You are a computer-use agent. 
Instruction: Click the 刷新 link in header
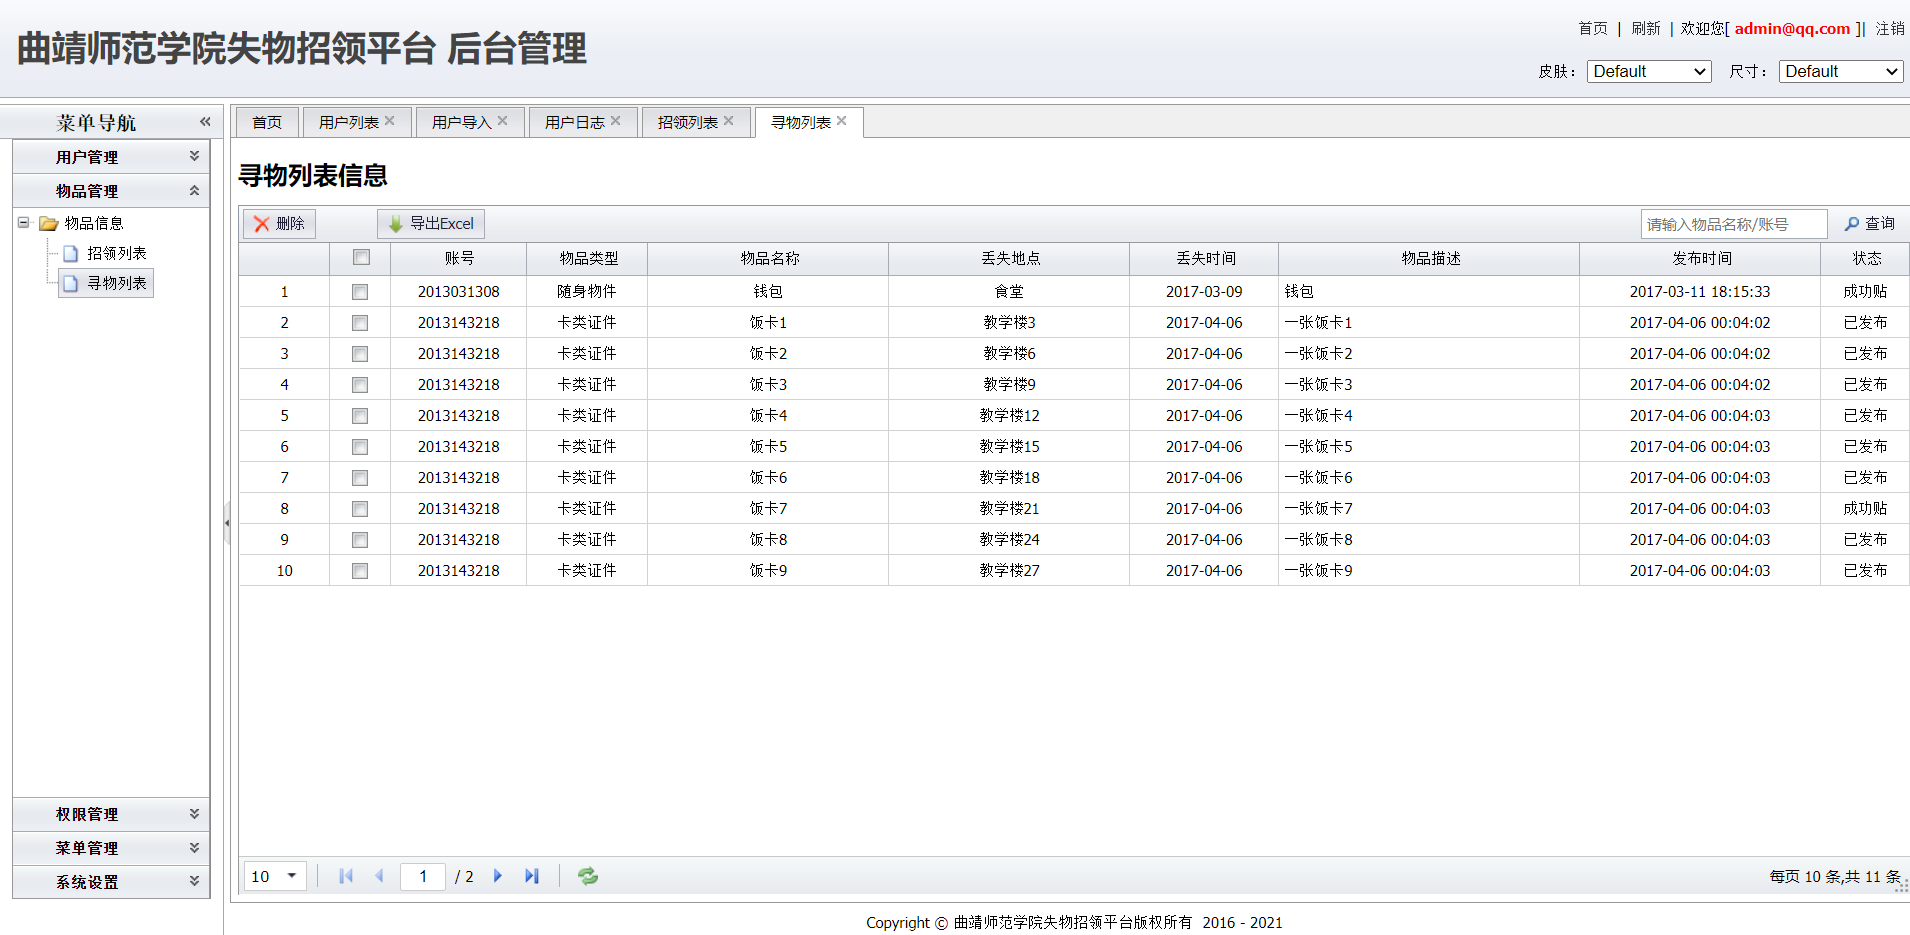pos(1646,28)
